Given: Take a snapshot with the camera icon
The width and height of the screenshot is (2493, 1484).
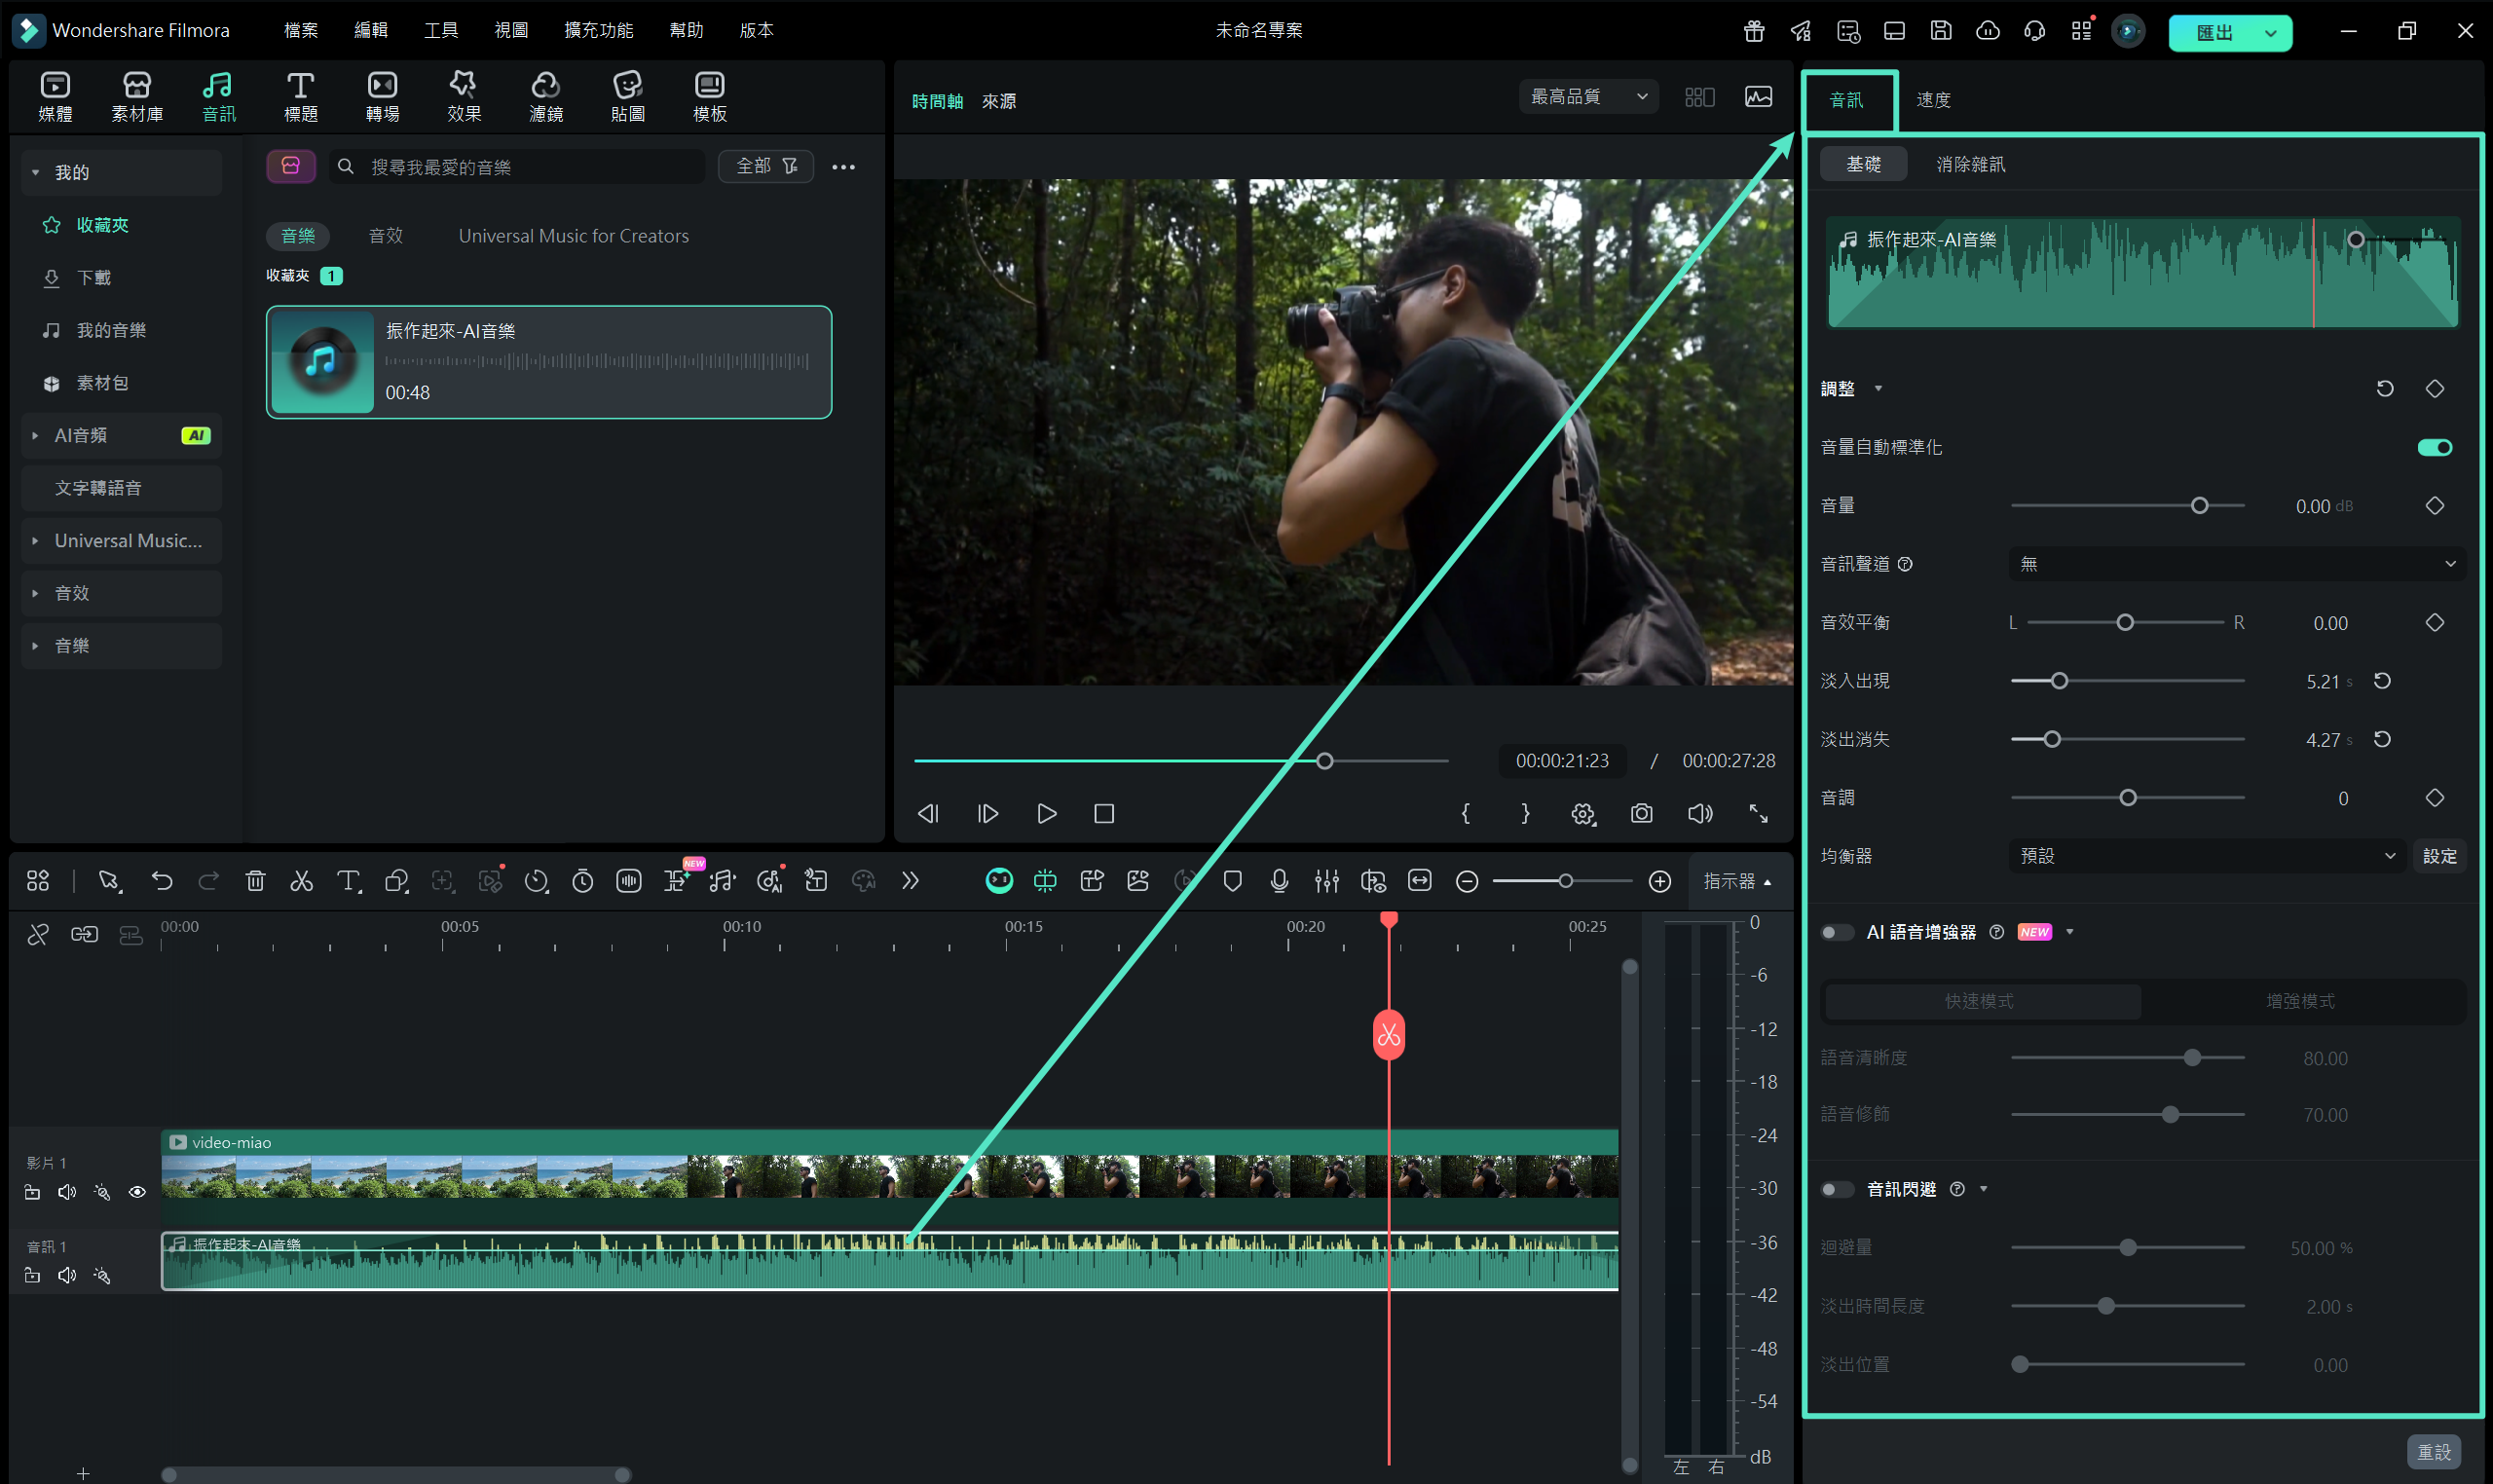Looking at the screenshot, I should pyautogui.click(x=1641, y=813).
